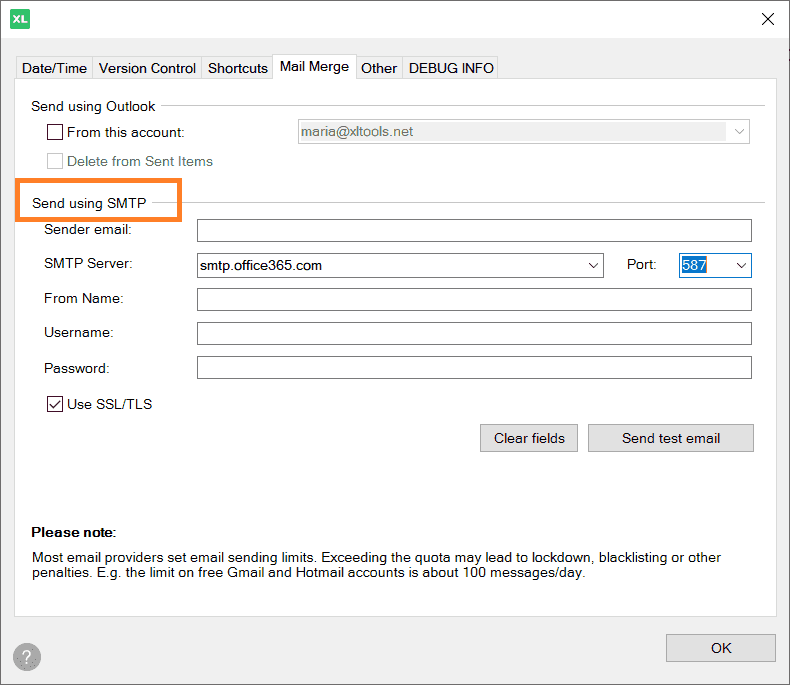Expand the Port dropdown arrow
Image resolution: width=790 pixels, height=685 pixels.
(x=741, y=265)
